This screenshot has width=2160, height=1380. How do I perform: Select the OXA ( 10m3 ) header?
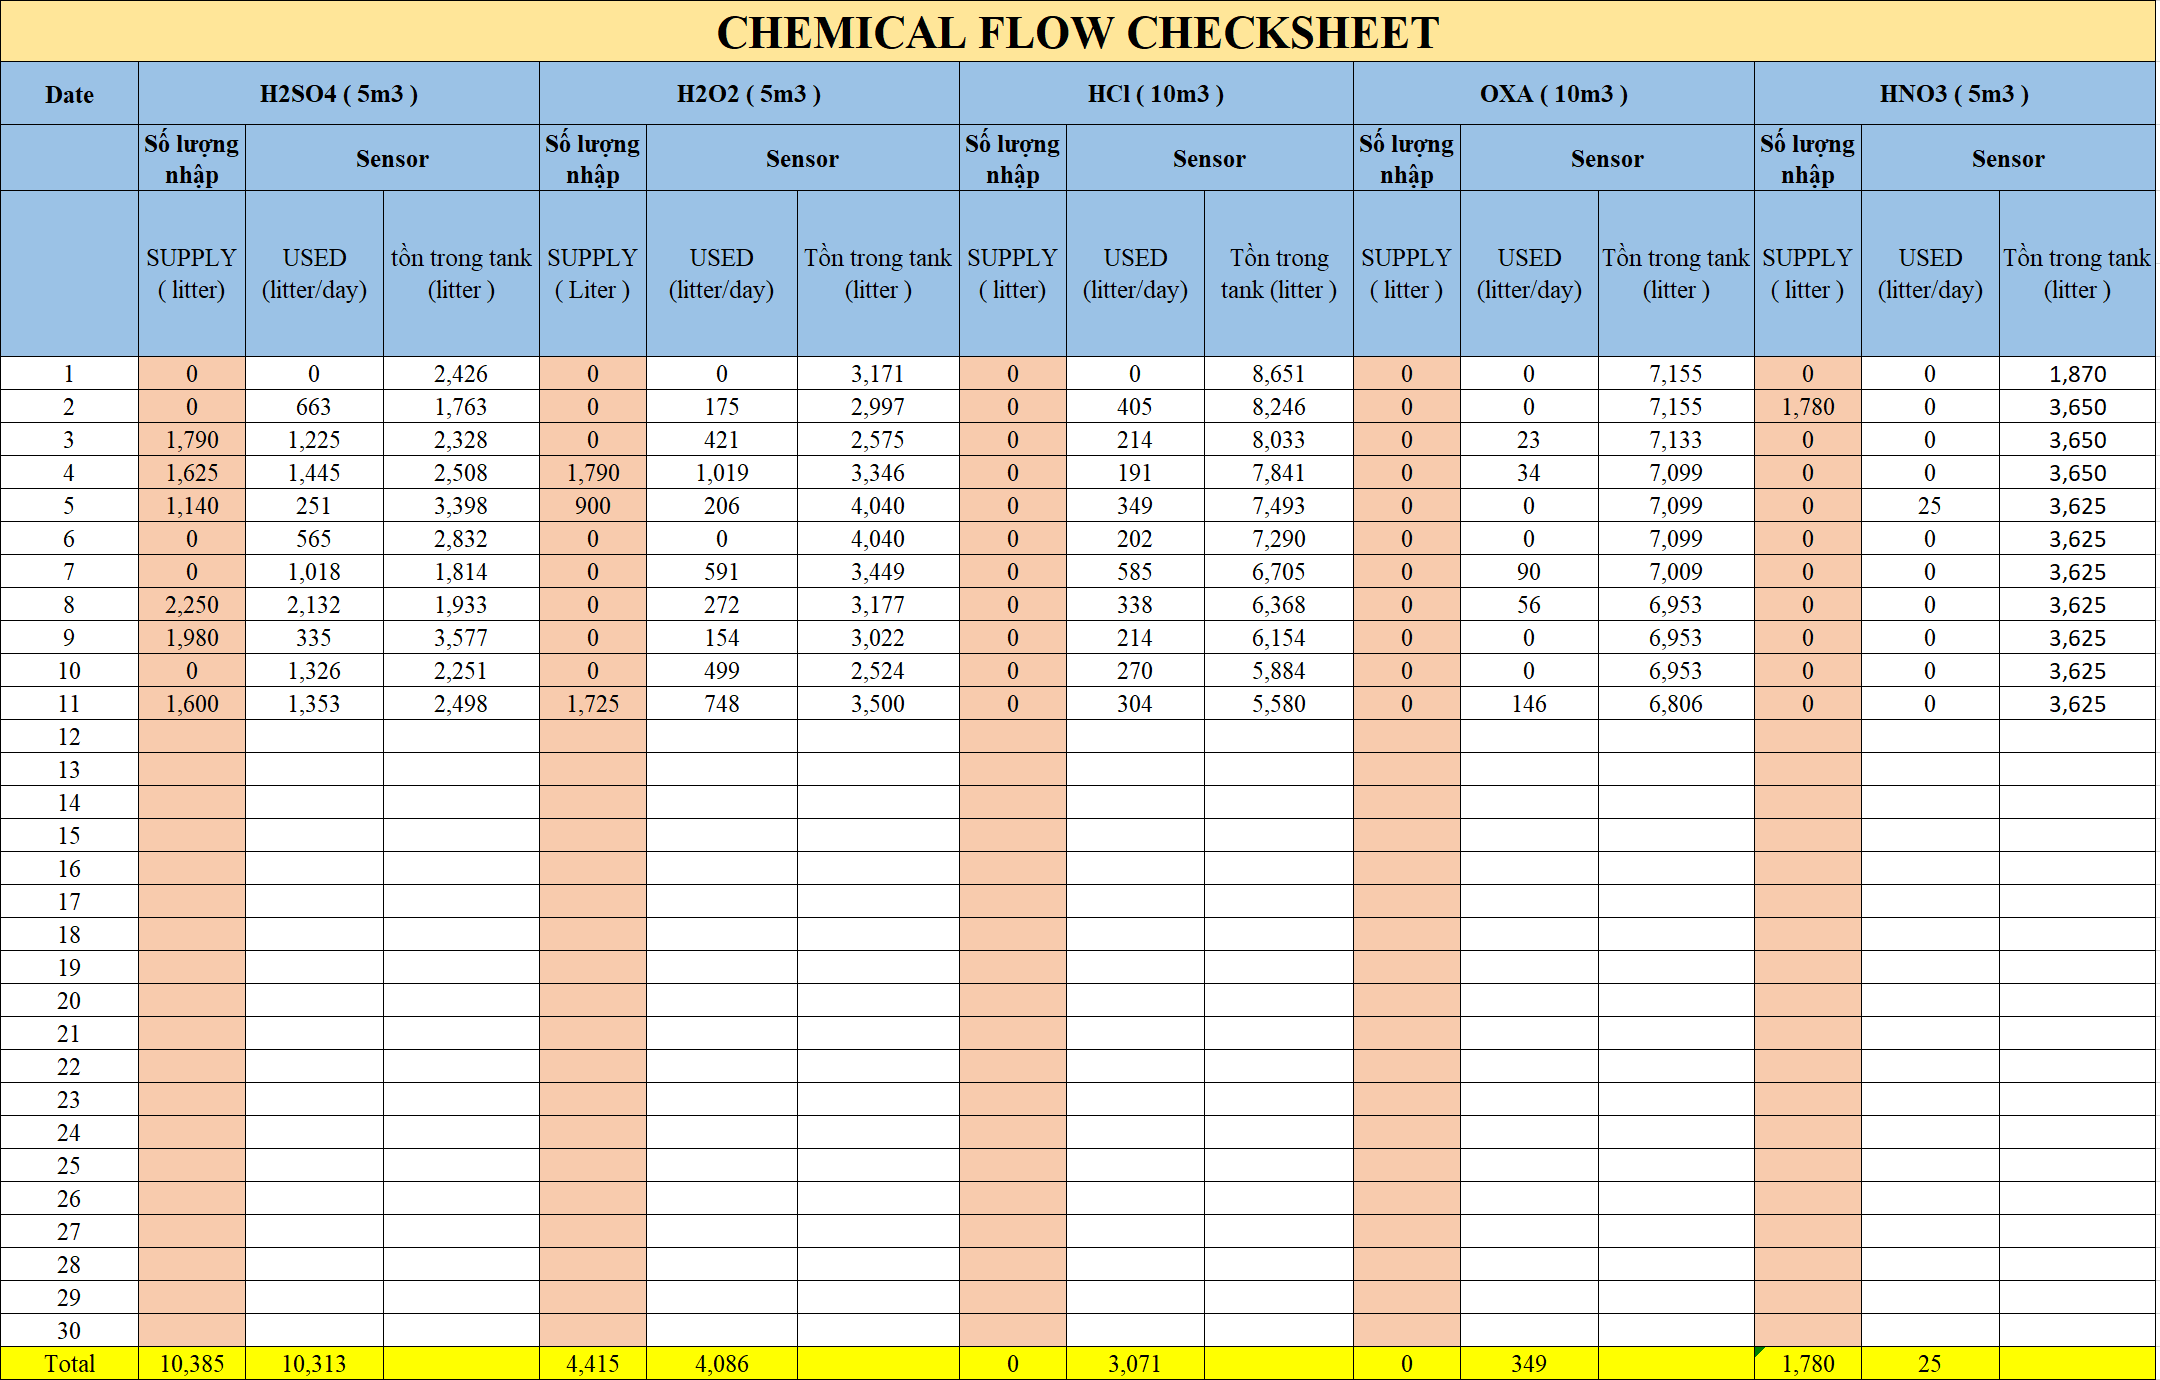pos(1554,94)
